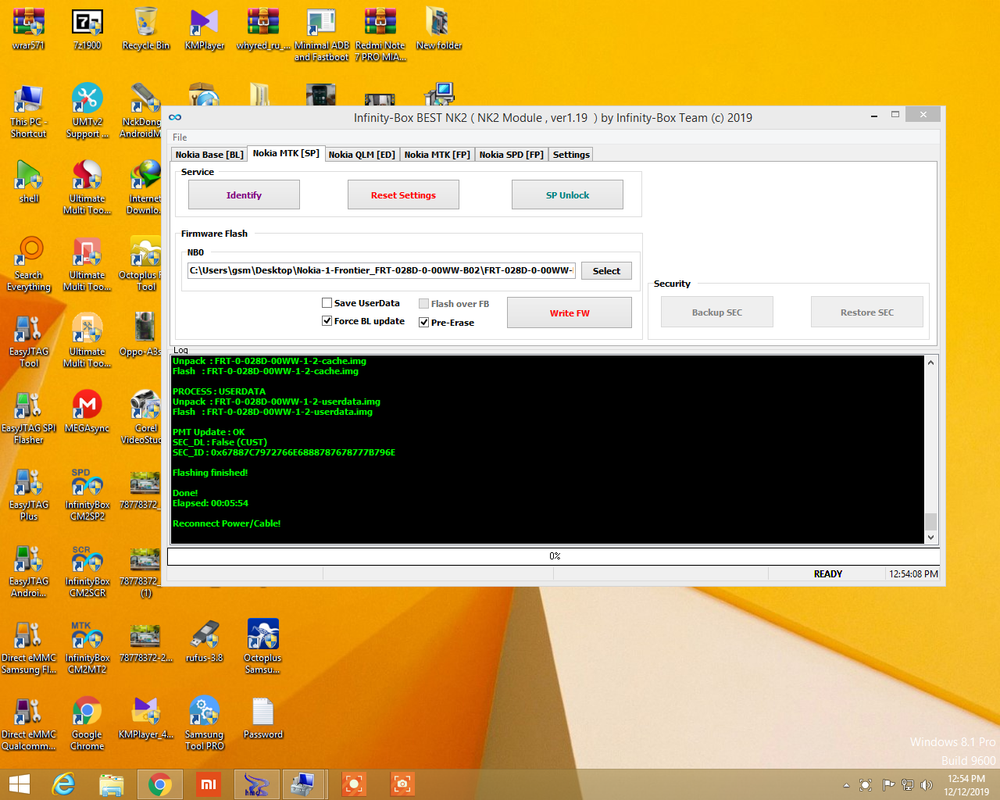Launch Octoplus Samsung shortcut
This screenshot has width=1000, height=800.
263,646
